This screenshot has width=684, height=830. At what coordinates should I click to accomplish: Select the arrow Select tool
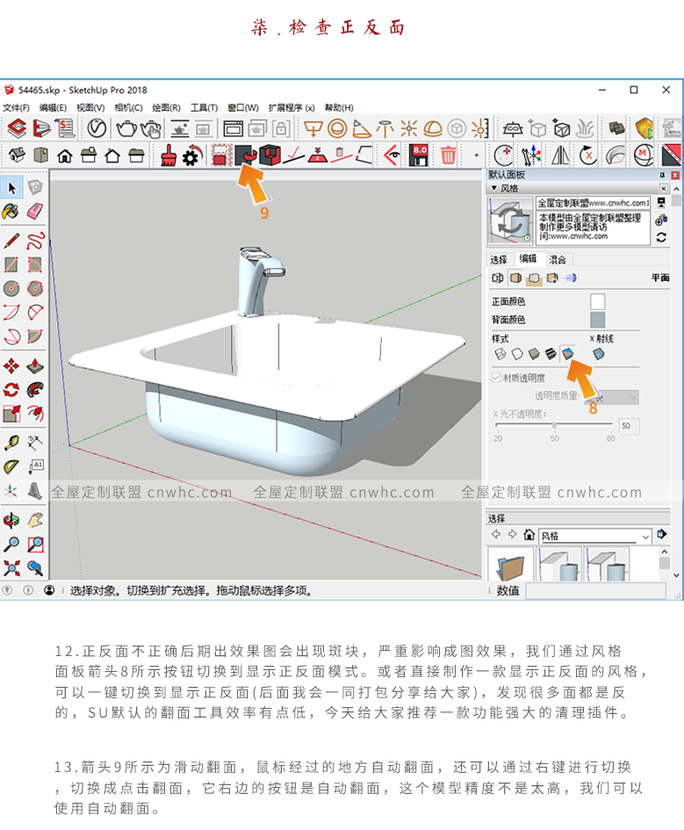pyautogui.click(x=12, y=187)
